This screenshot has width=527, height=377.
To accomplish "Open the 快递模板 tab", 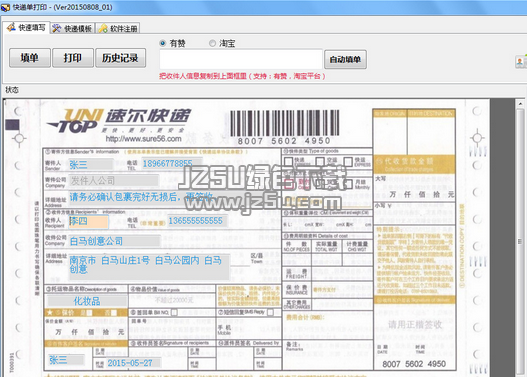I will 73,29.
